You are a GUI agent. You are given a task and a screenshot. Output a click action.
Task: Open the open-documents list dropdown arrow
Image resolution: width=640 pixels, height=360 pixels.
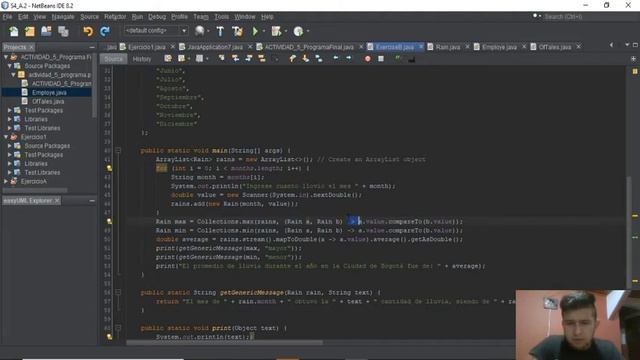(627, 45)
